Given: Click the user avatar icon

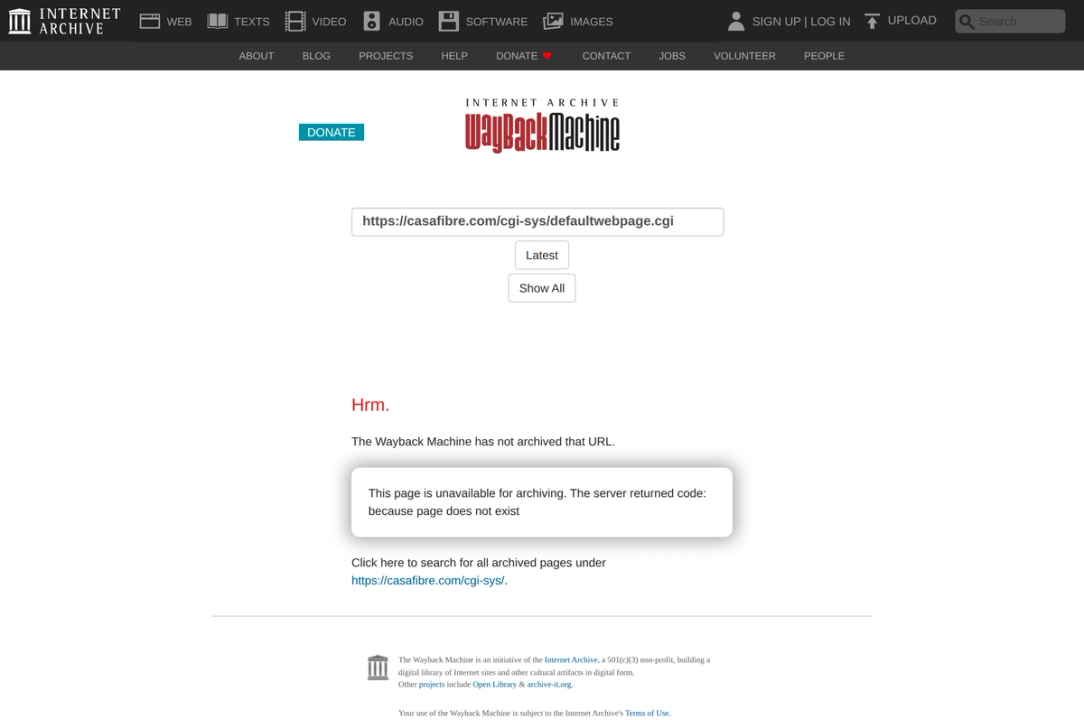Looking at the screenshot, I should (736, 21).
